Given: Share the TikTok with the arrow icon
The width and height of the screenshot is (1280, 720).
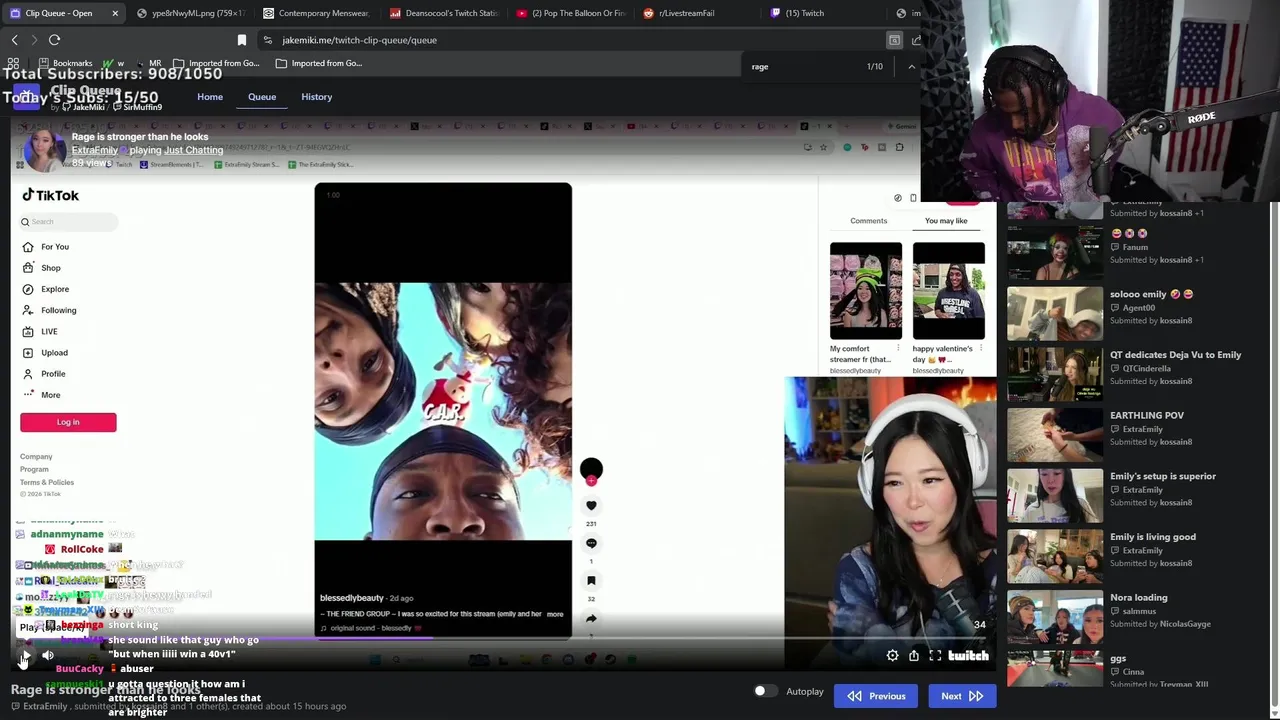Looking at the screenshot, I should (x=591, y=618).
